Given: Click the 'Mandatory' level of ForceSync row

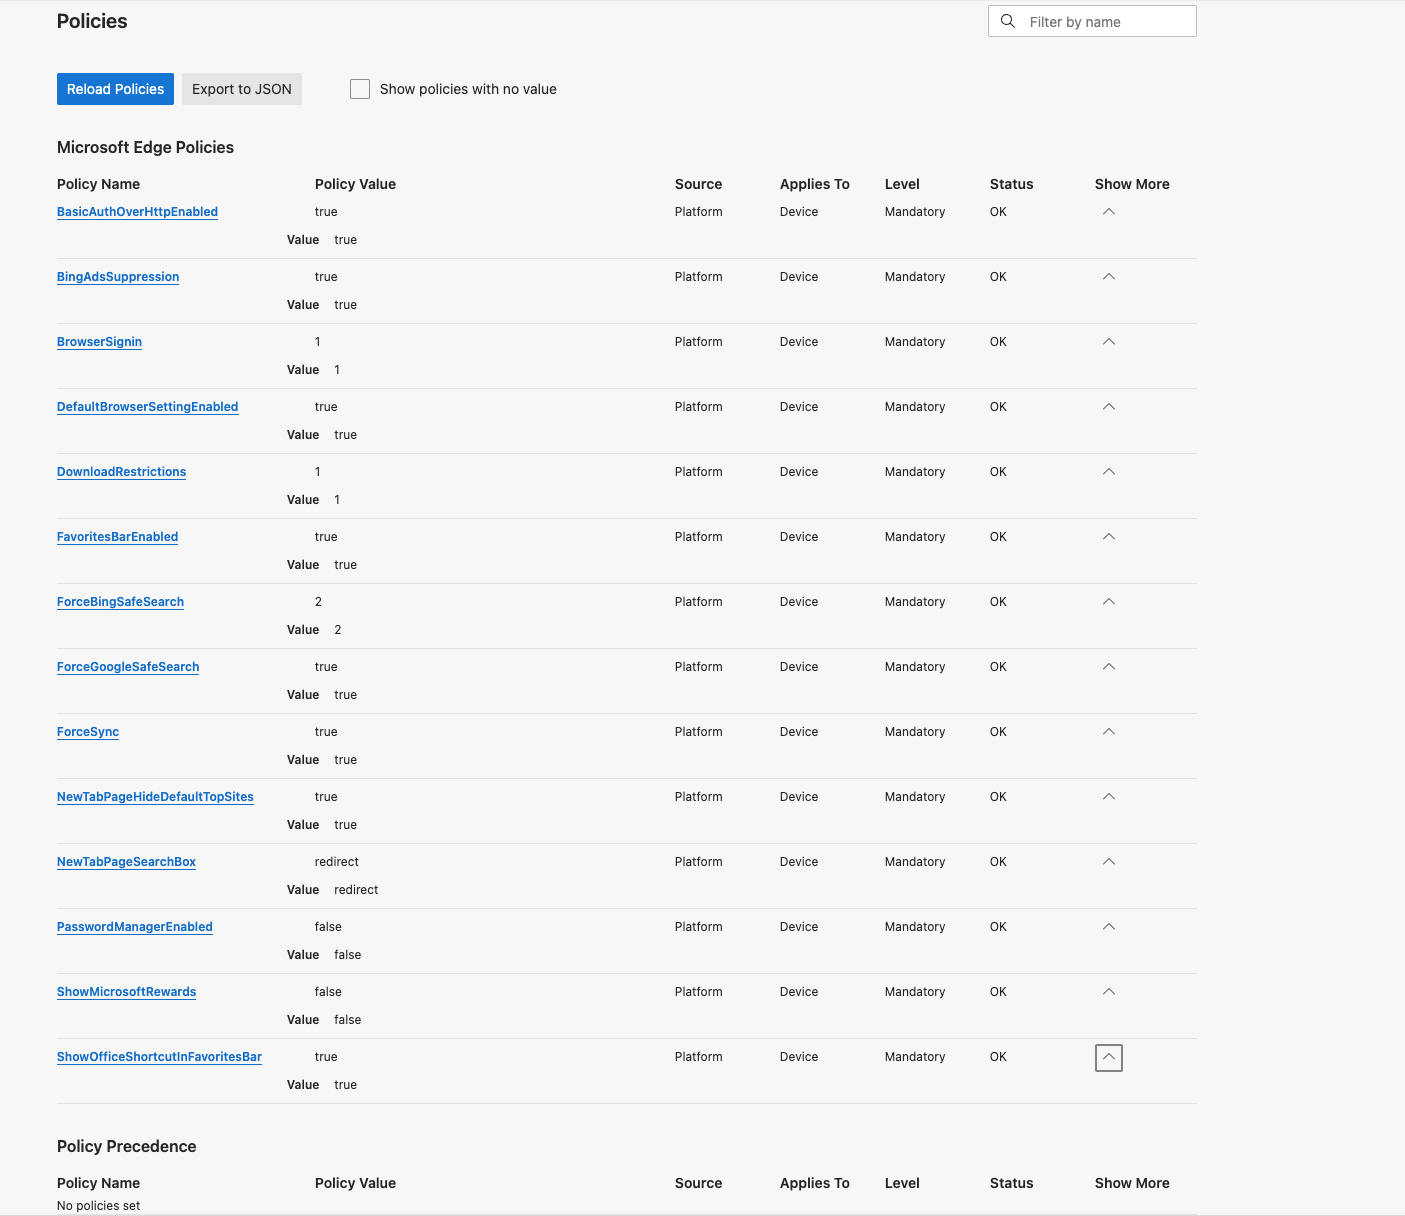Looking at the screenshot, I should coord(915,732).
